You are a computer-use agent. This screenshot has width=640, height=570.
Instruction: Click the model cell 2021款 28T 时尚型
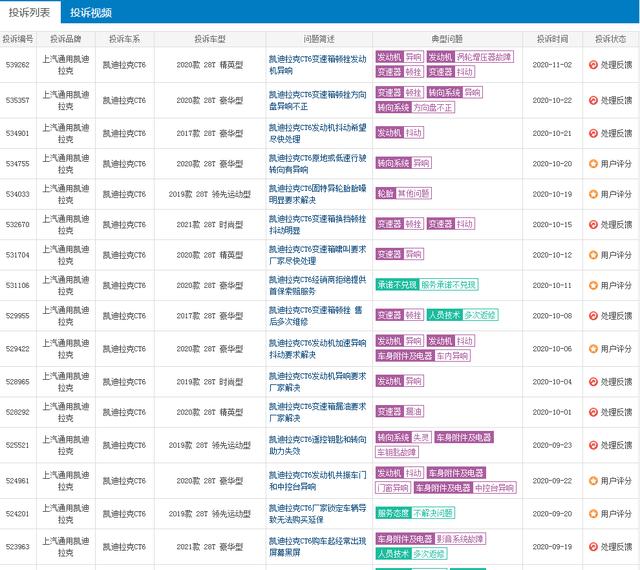tap(210, 225)
